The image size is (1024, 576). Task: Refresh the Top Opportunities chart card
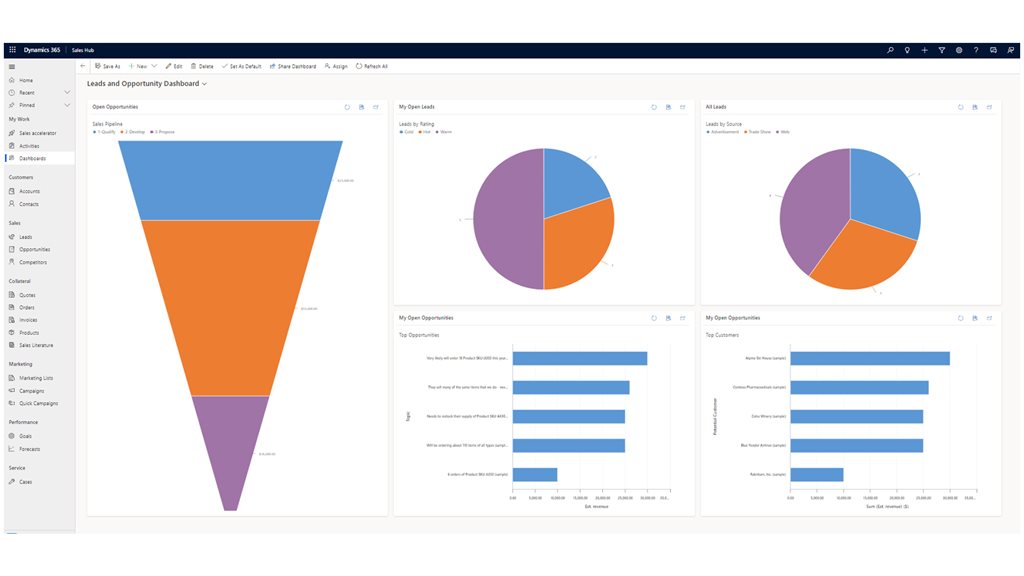pos(654,318)
